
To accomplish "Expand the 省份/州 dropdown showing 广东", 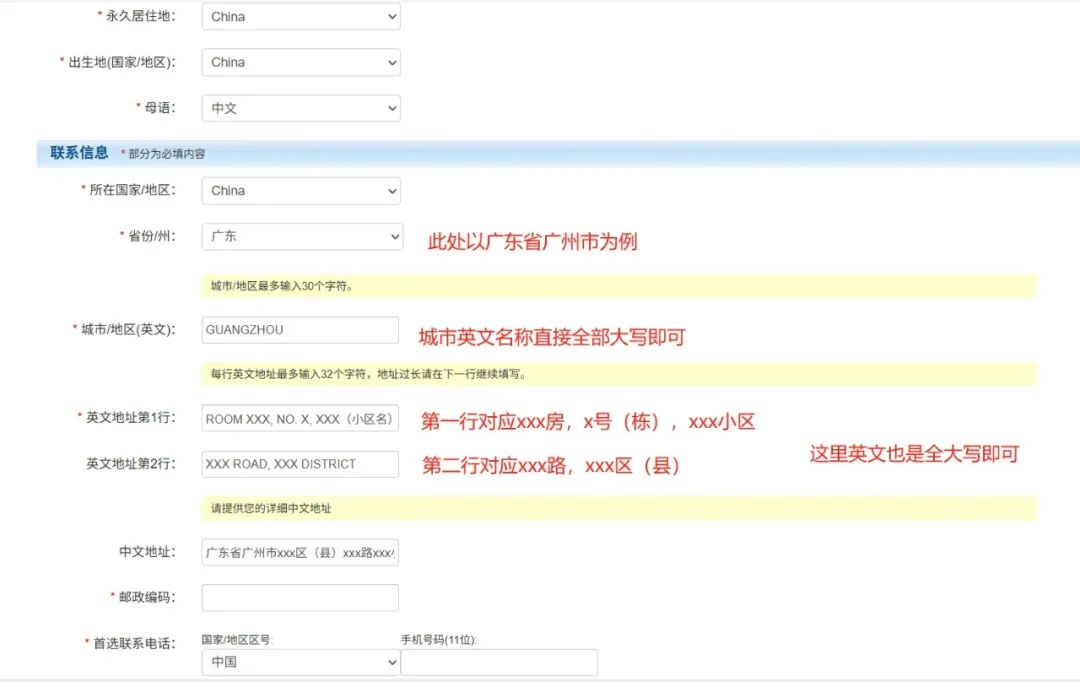I will point(302,236).
